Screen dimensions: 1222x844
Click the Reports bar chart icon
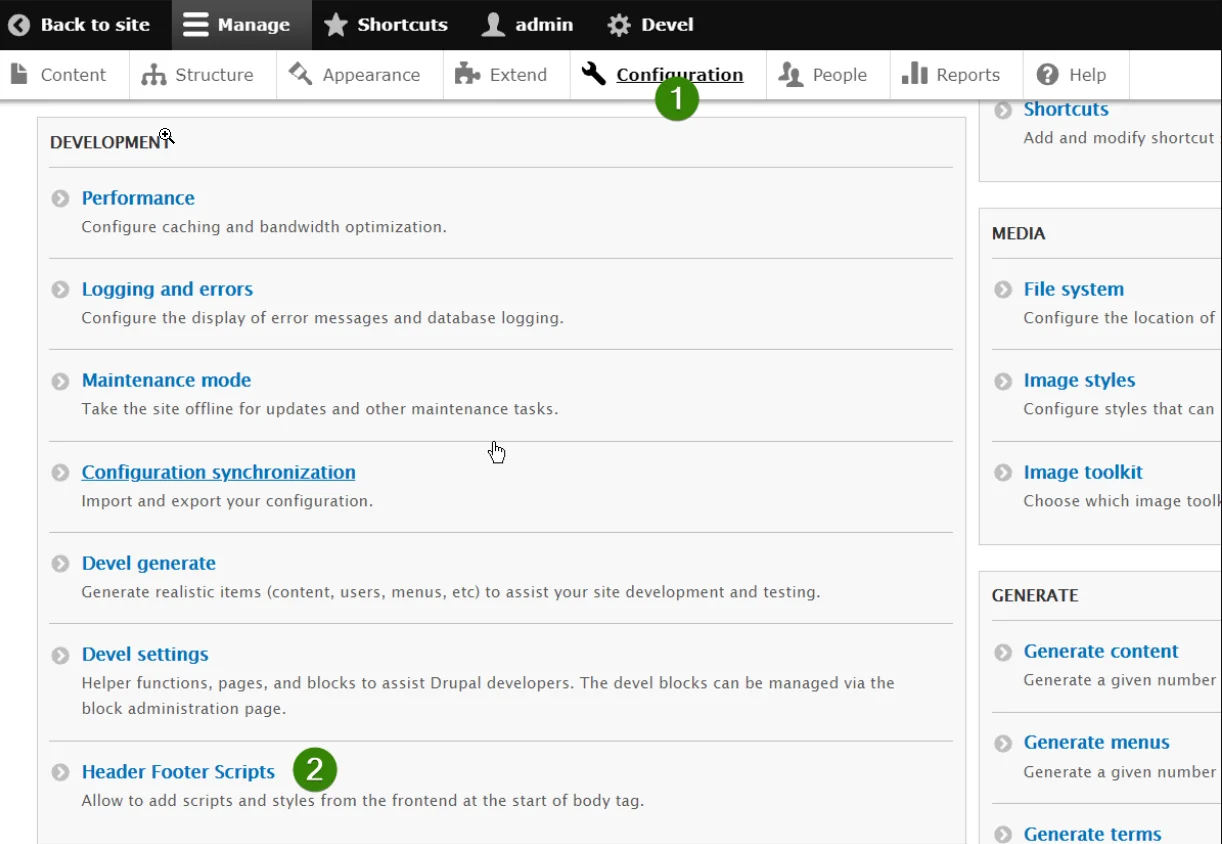(916, 73)
